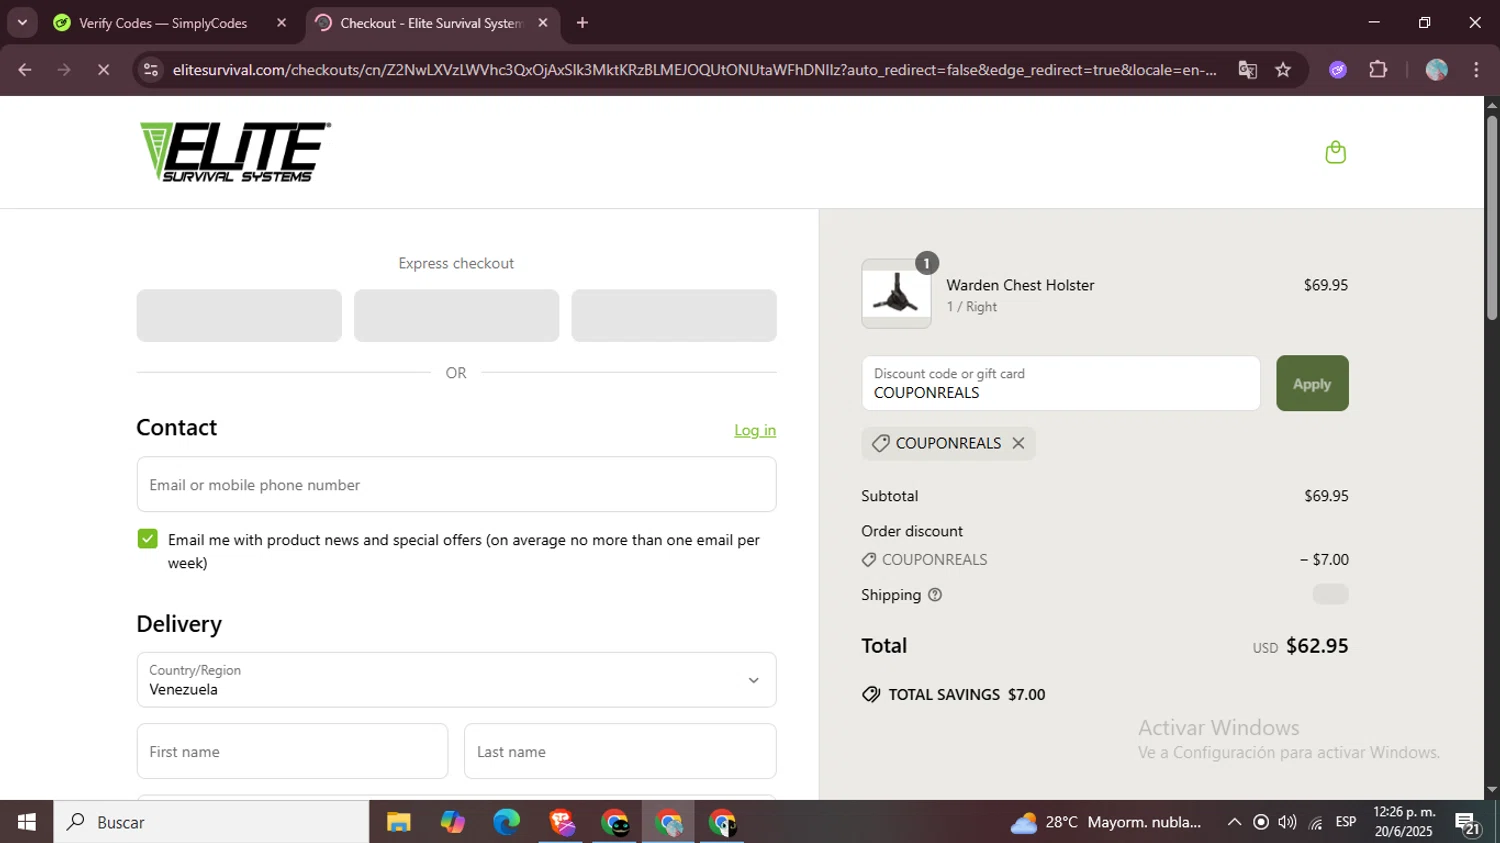Image resolution: width=1500 pixels, height=843 pixels.
Task: Open the shopping bag cart icon
Action: (1335, 152)
